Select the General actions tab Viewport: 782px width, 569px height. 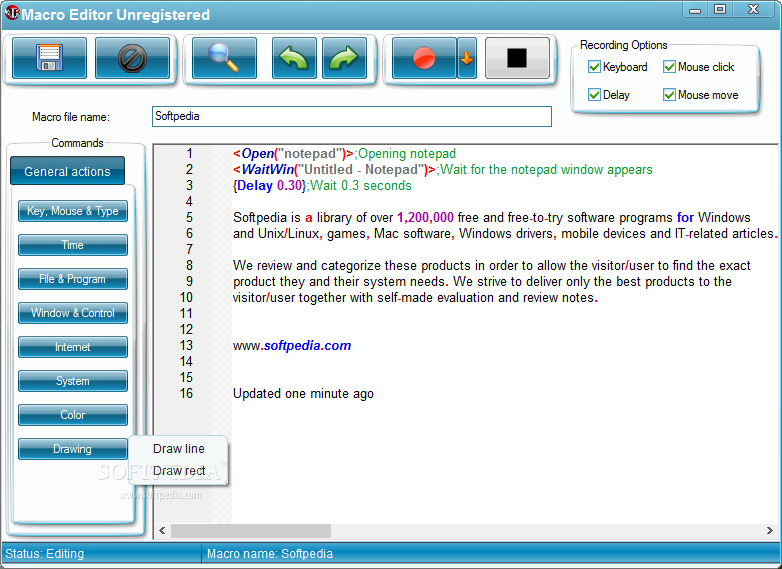tap(67, 171)
